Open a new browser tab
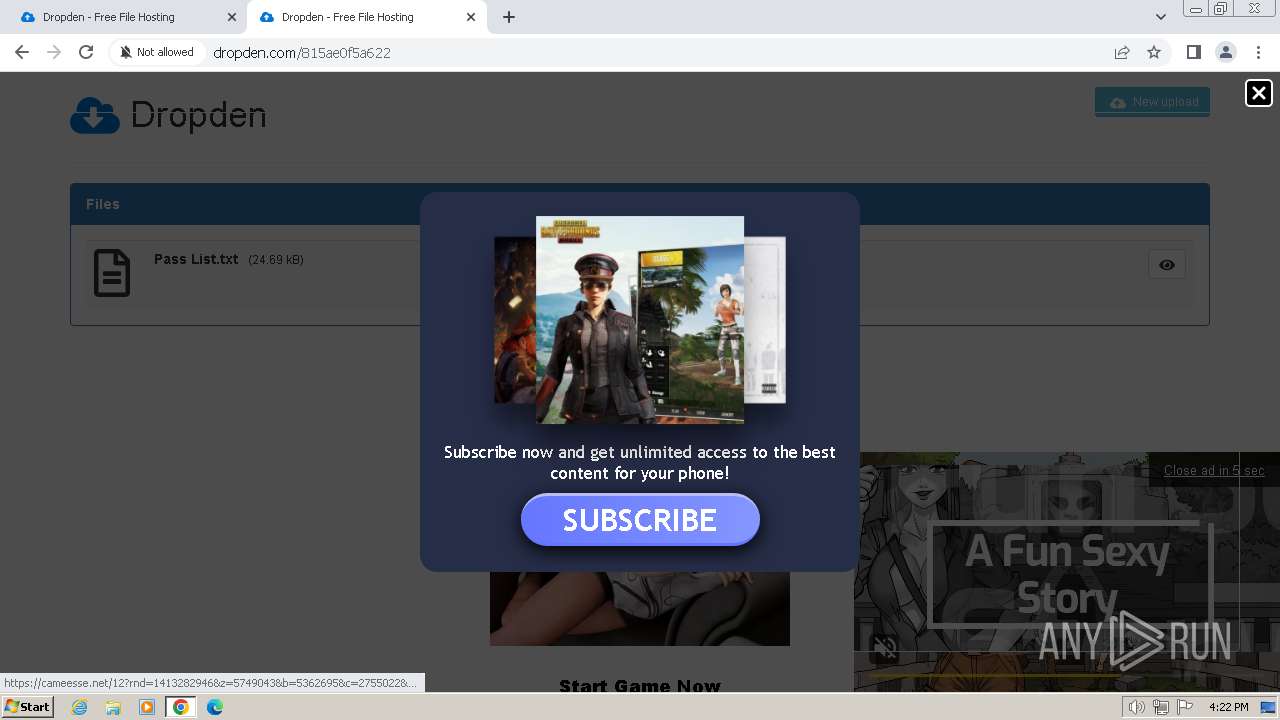This screenshot has width=1280, height=720. tap(509, 17)
